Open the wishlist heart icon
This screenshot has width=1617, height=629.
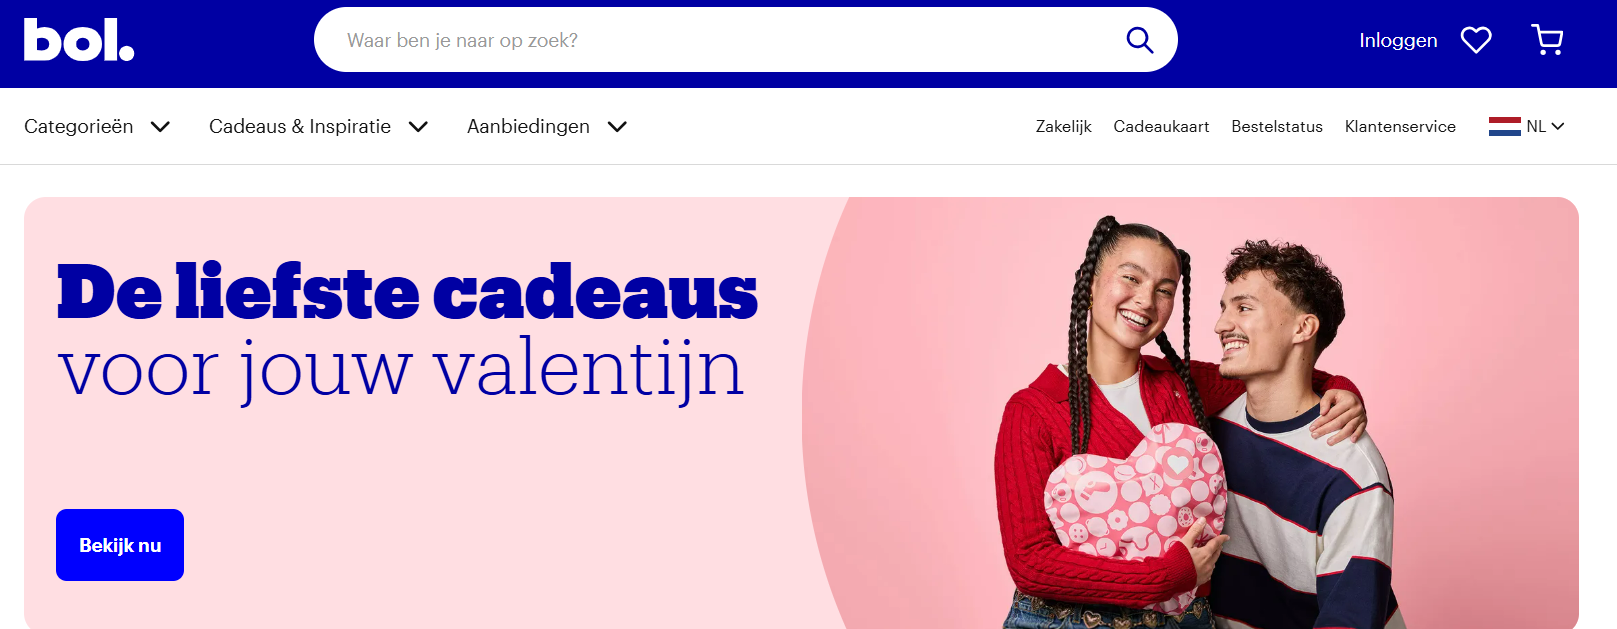[x=1476, y=40]
